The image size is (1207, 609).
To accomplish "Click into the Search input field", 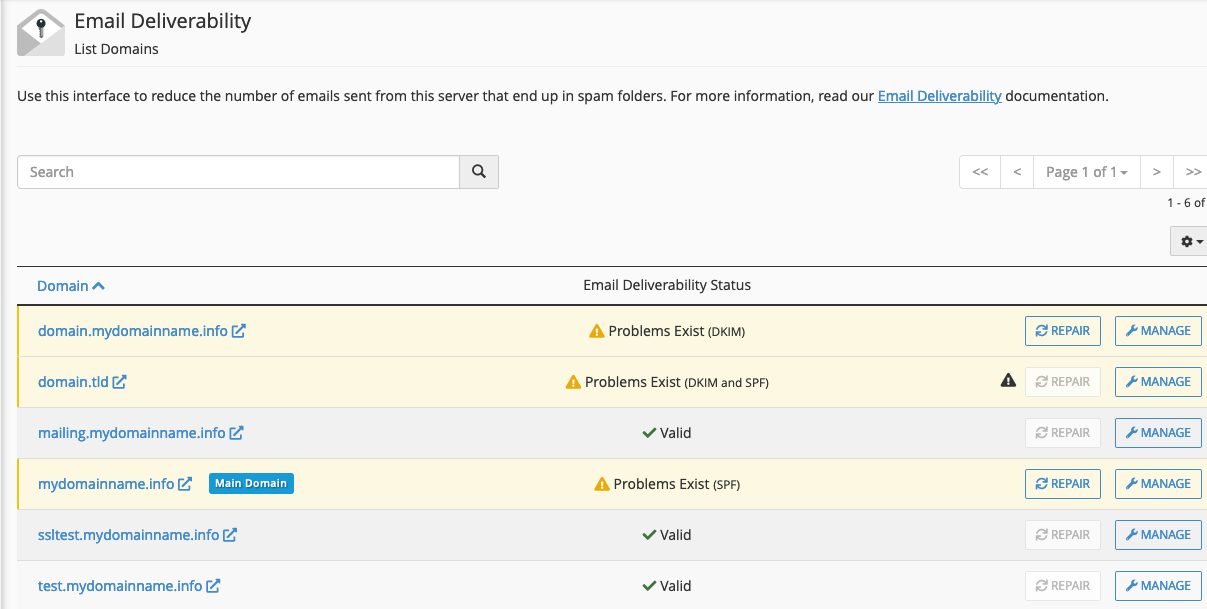I will tap(238, 172).
